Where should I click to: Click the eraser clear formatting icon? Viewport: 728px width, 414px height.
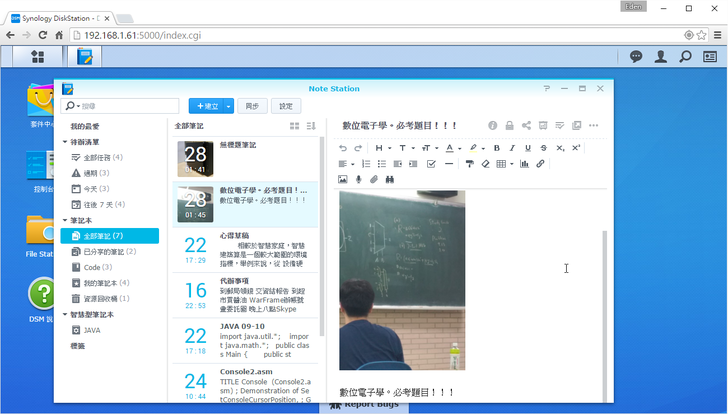(485, 163)
